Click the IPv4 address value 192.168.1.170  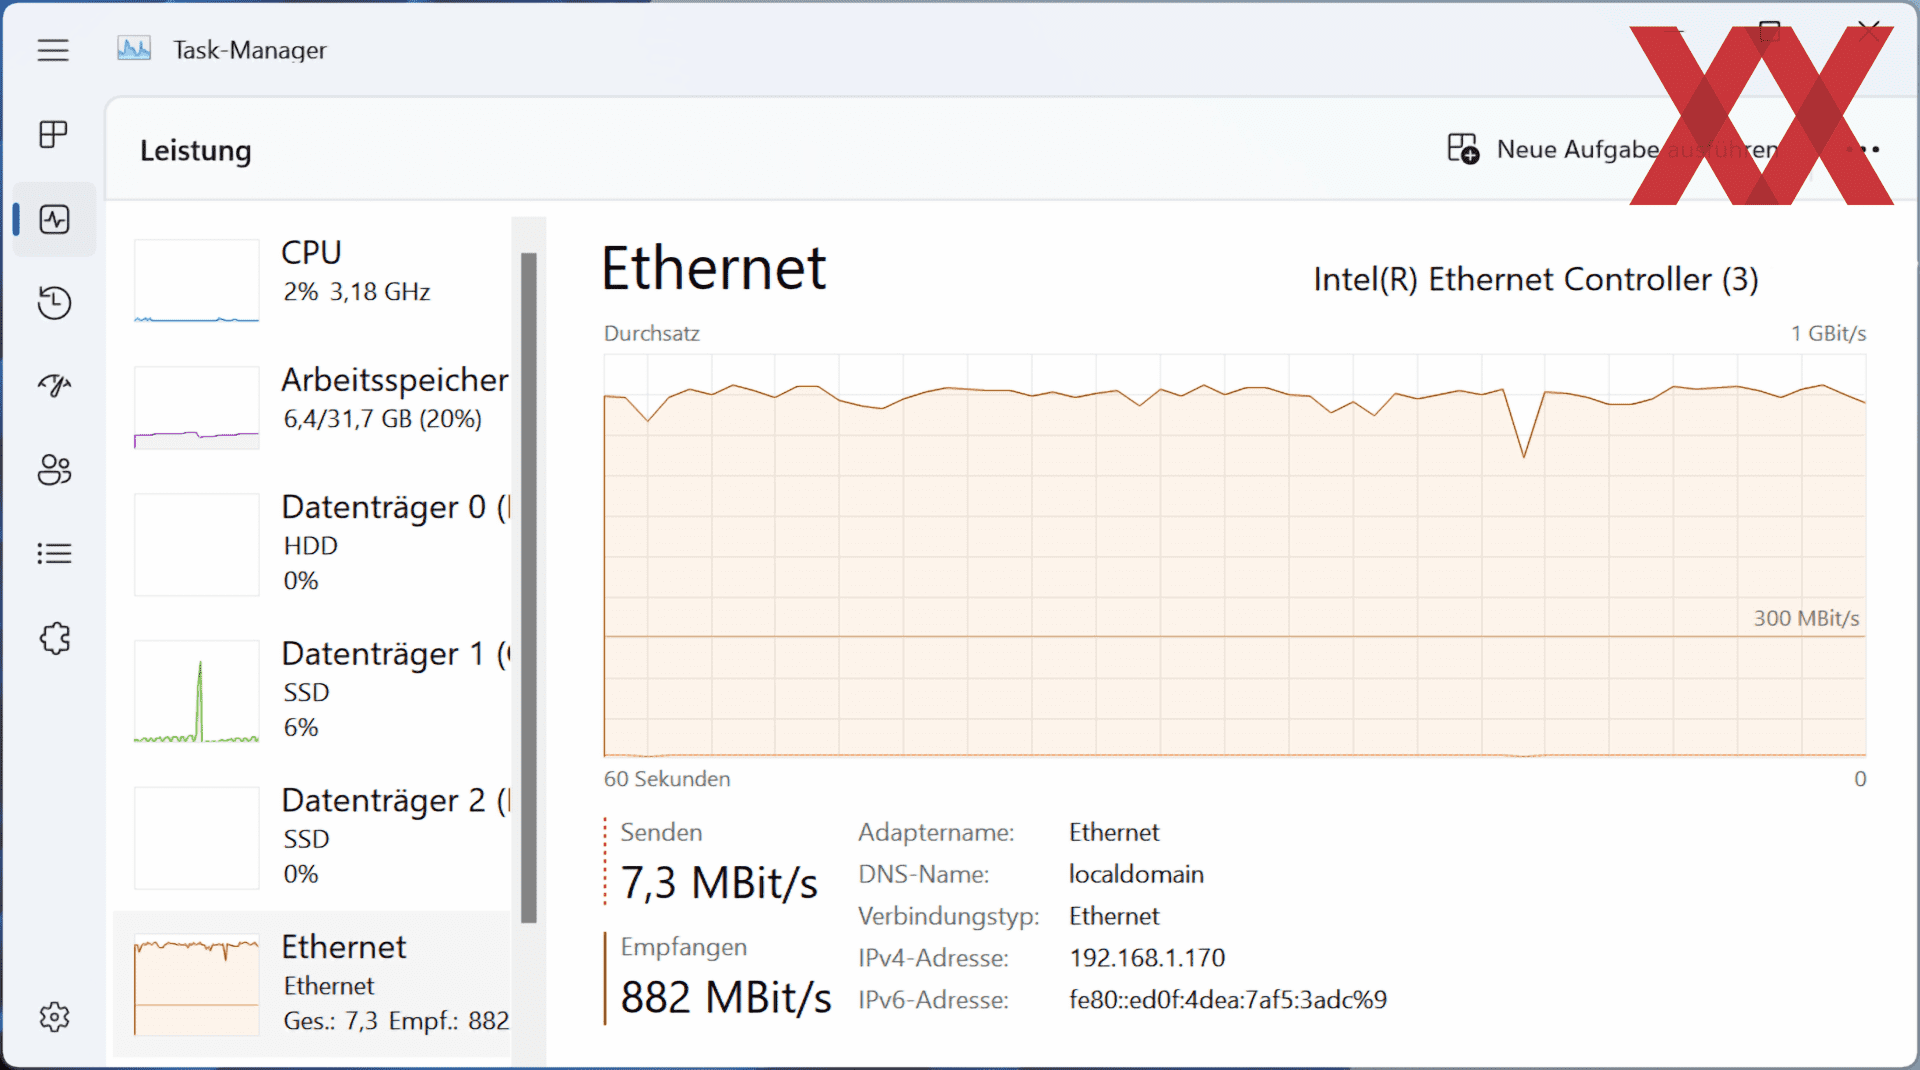pyautogui.click(x=1147, y=958)
